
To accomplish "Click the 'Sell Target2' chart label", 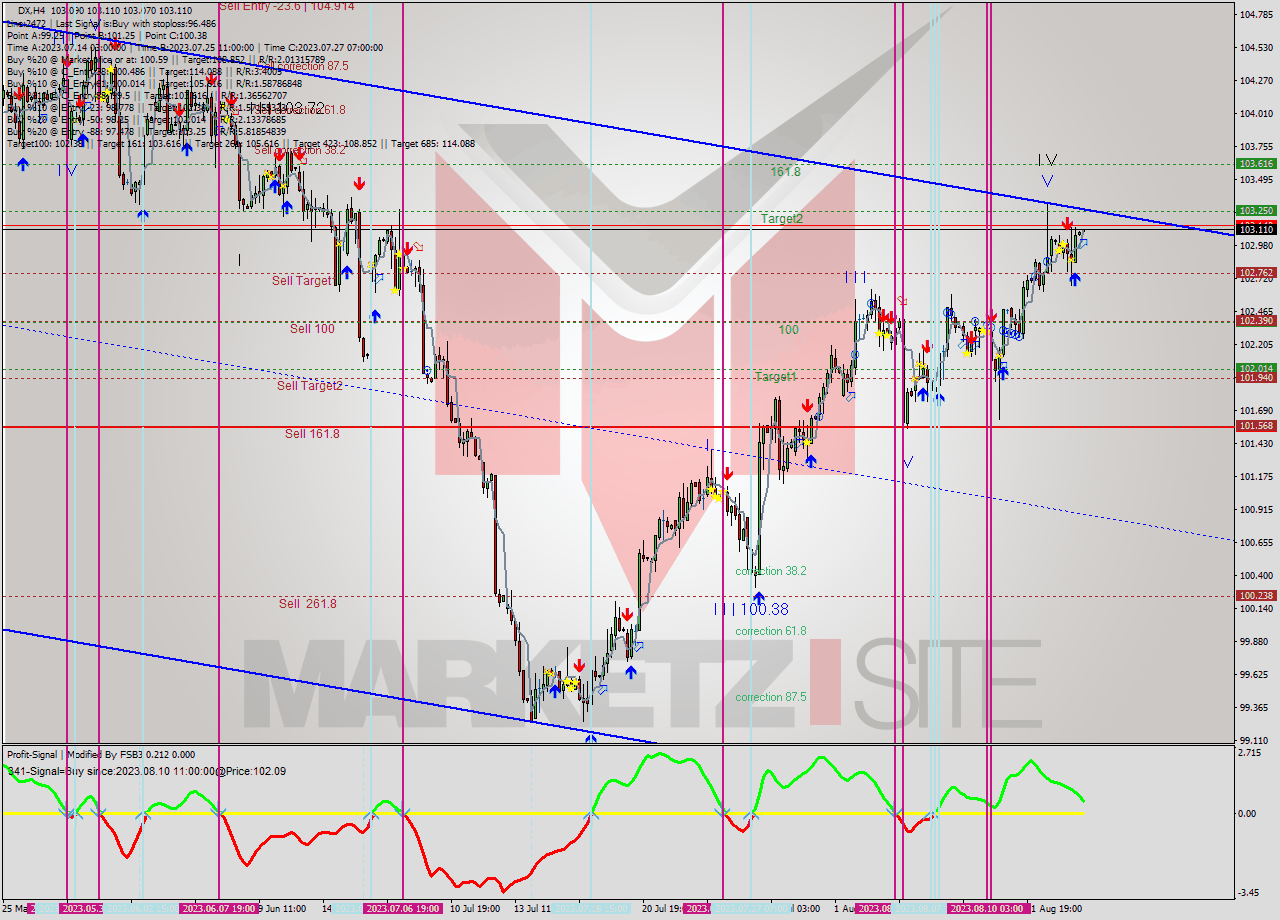I will pos(310,385).
